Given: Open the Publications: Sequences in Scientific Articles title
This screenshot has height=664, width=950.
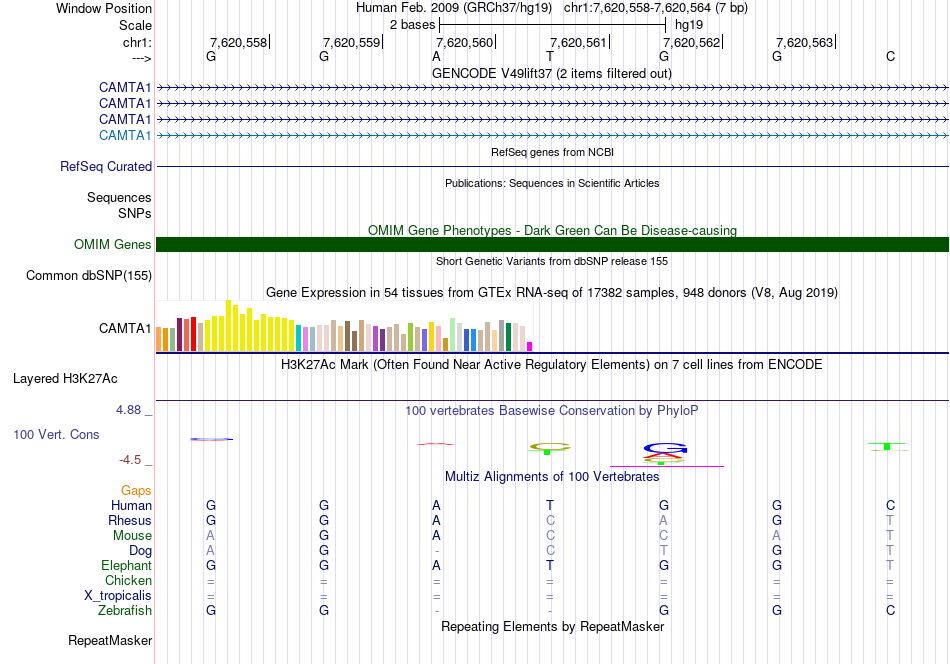Looking at the screenshot, I should coord(552,183).
